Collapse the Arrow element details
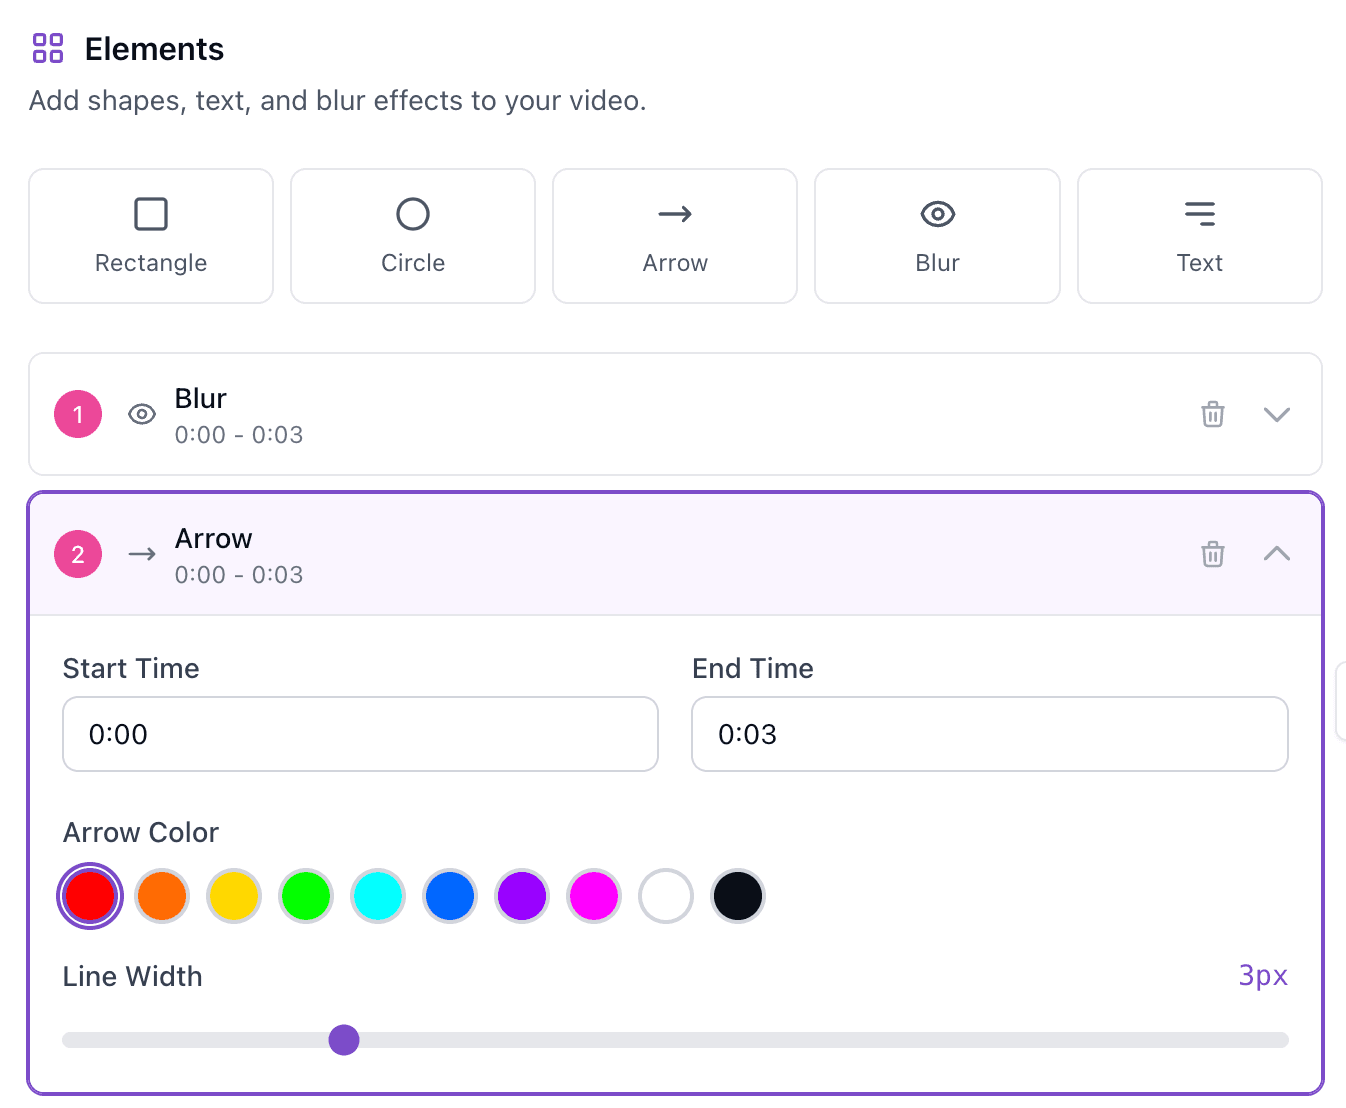Image resolution: width=1346 pixels, height=1108 pixels. [x=1277, y=554]
